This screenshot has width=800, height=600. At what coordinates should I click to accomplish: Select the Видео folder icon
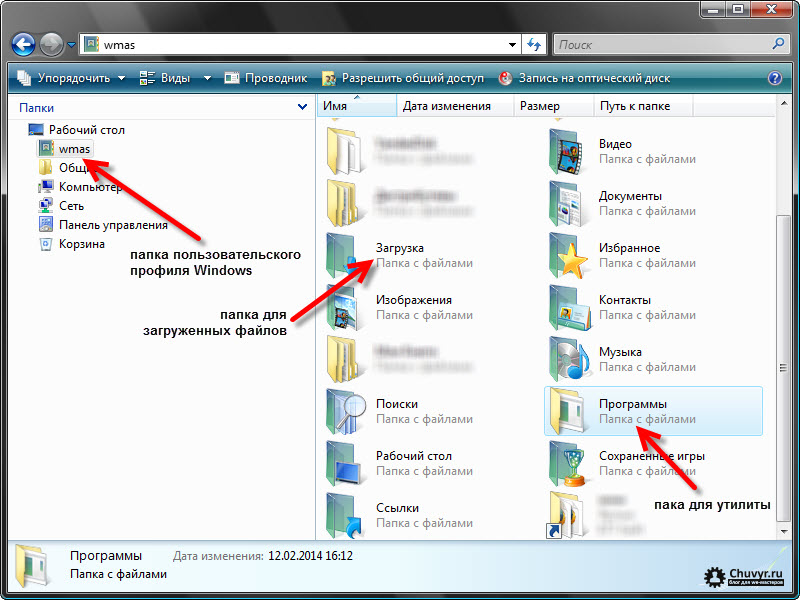point(567,152)
